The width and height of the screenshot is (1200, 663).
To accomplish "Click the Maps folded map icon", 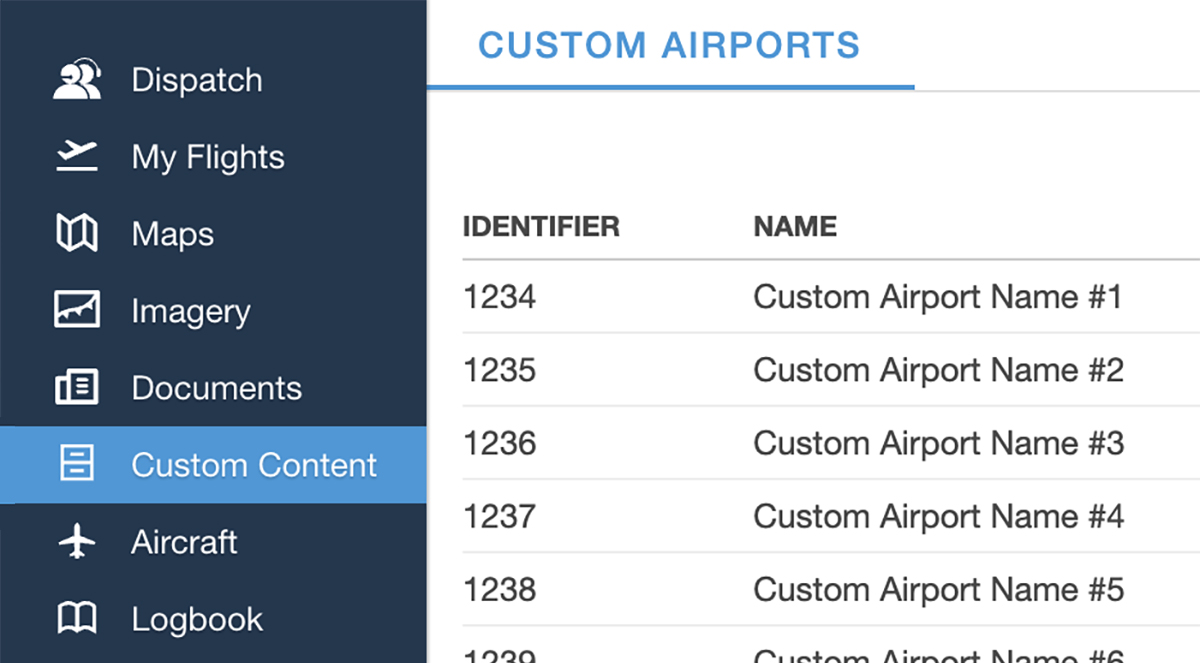I will point(77,234).
